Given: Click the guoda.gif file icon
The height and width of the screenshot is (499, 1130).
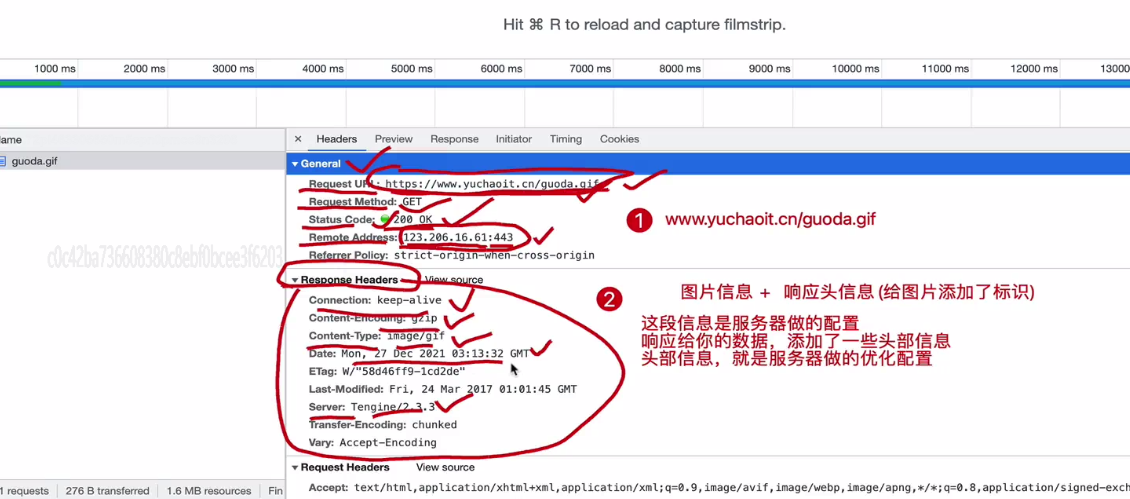Looking at the screenshot, I should 3,162.
